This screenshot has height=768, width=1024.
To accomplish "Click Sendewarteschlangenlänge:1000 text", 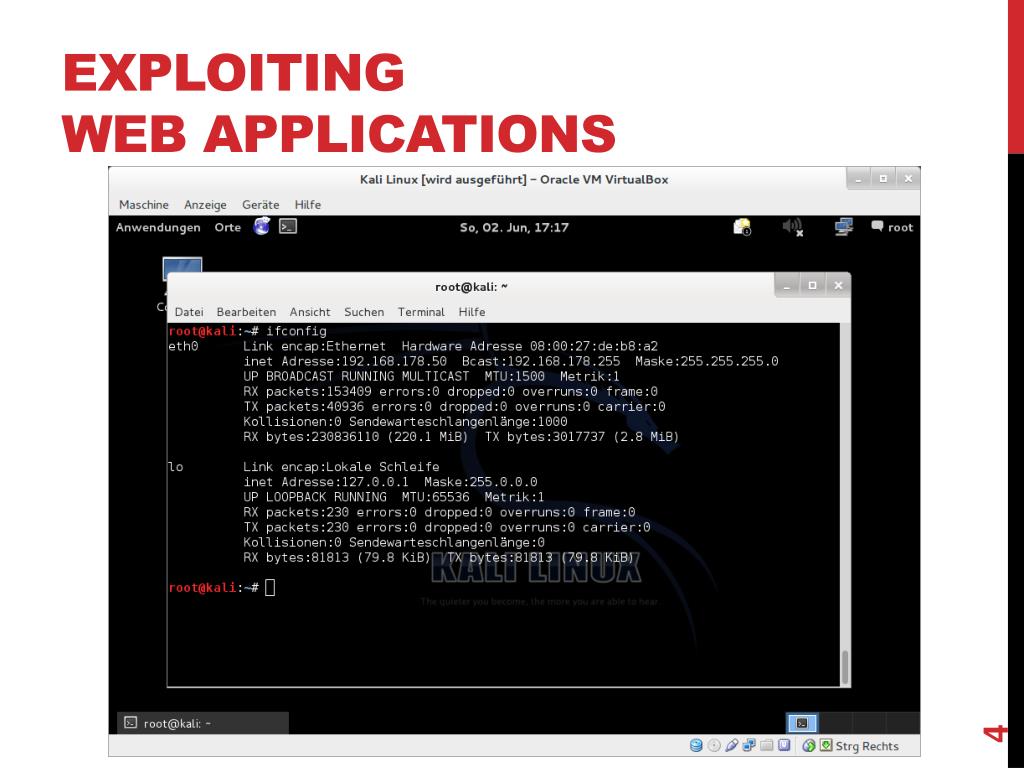I will (458, 422).
